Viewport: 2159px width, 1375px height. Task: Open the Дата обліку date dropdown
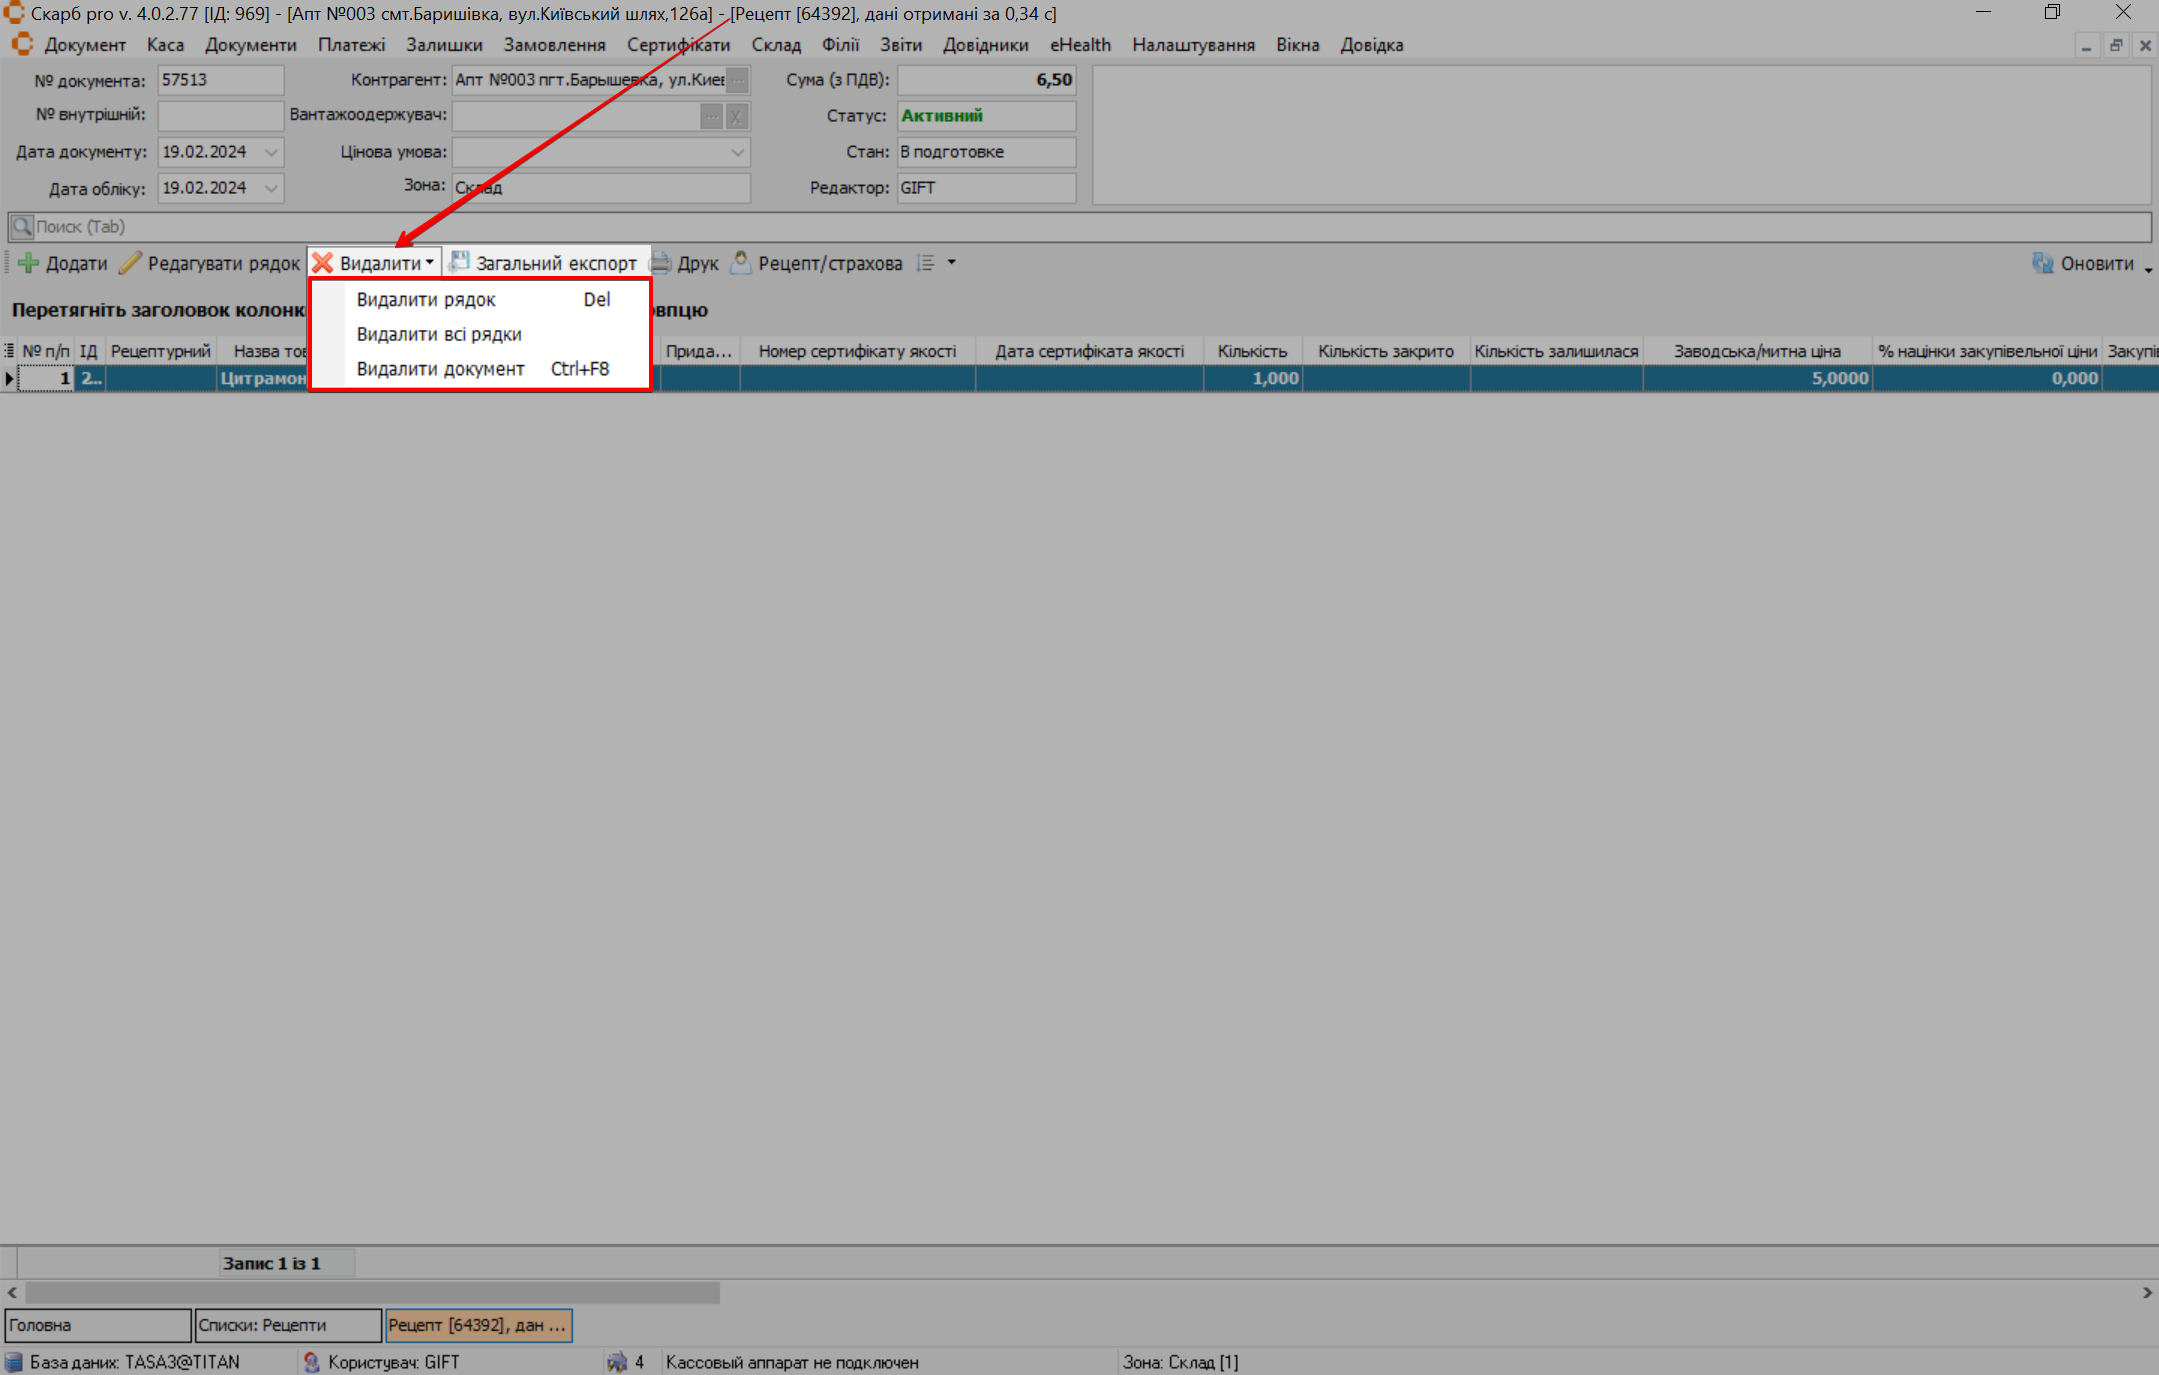point(271,188)
